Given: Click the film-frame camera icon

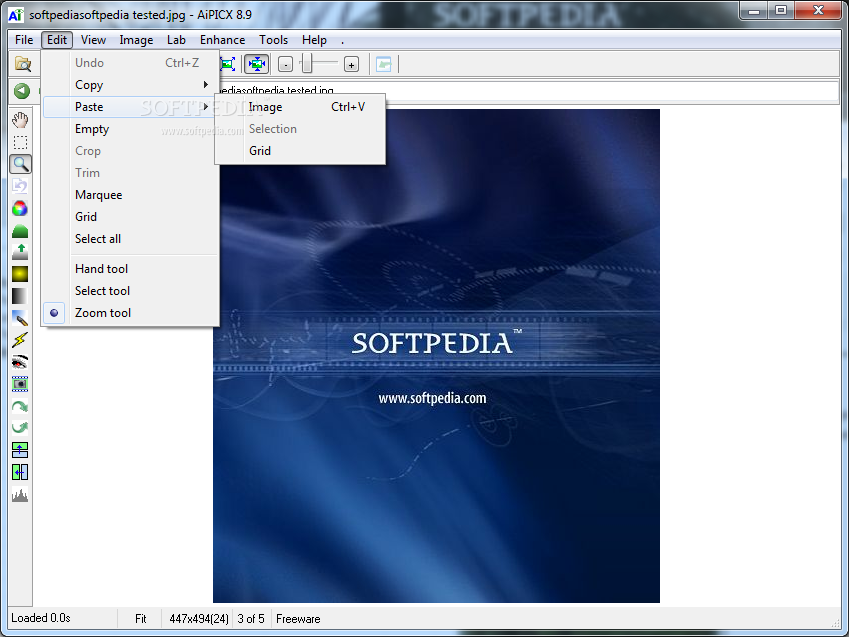Looking at the screenshot, I should [x=20, y=384].
